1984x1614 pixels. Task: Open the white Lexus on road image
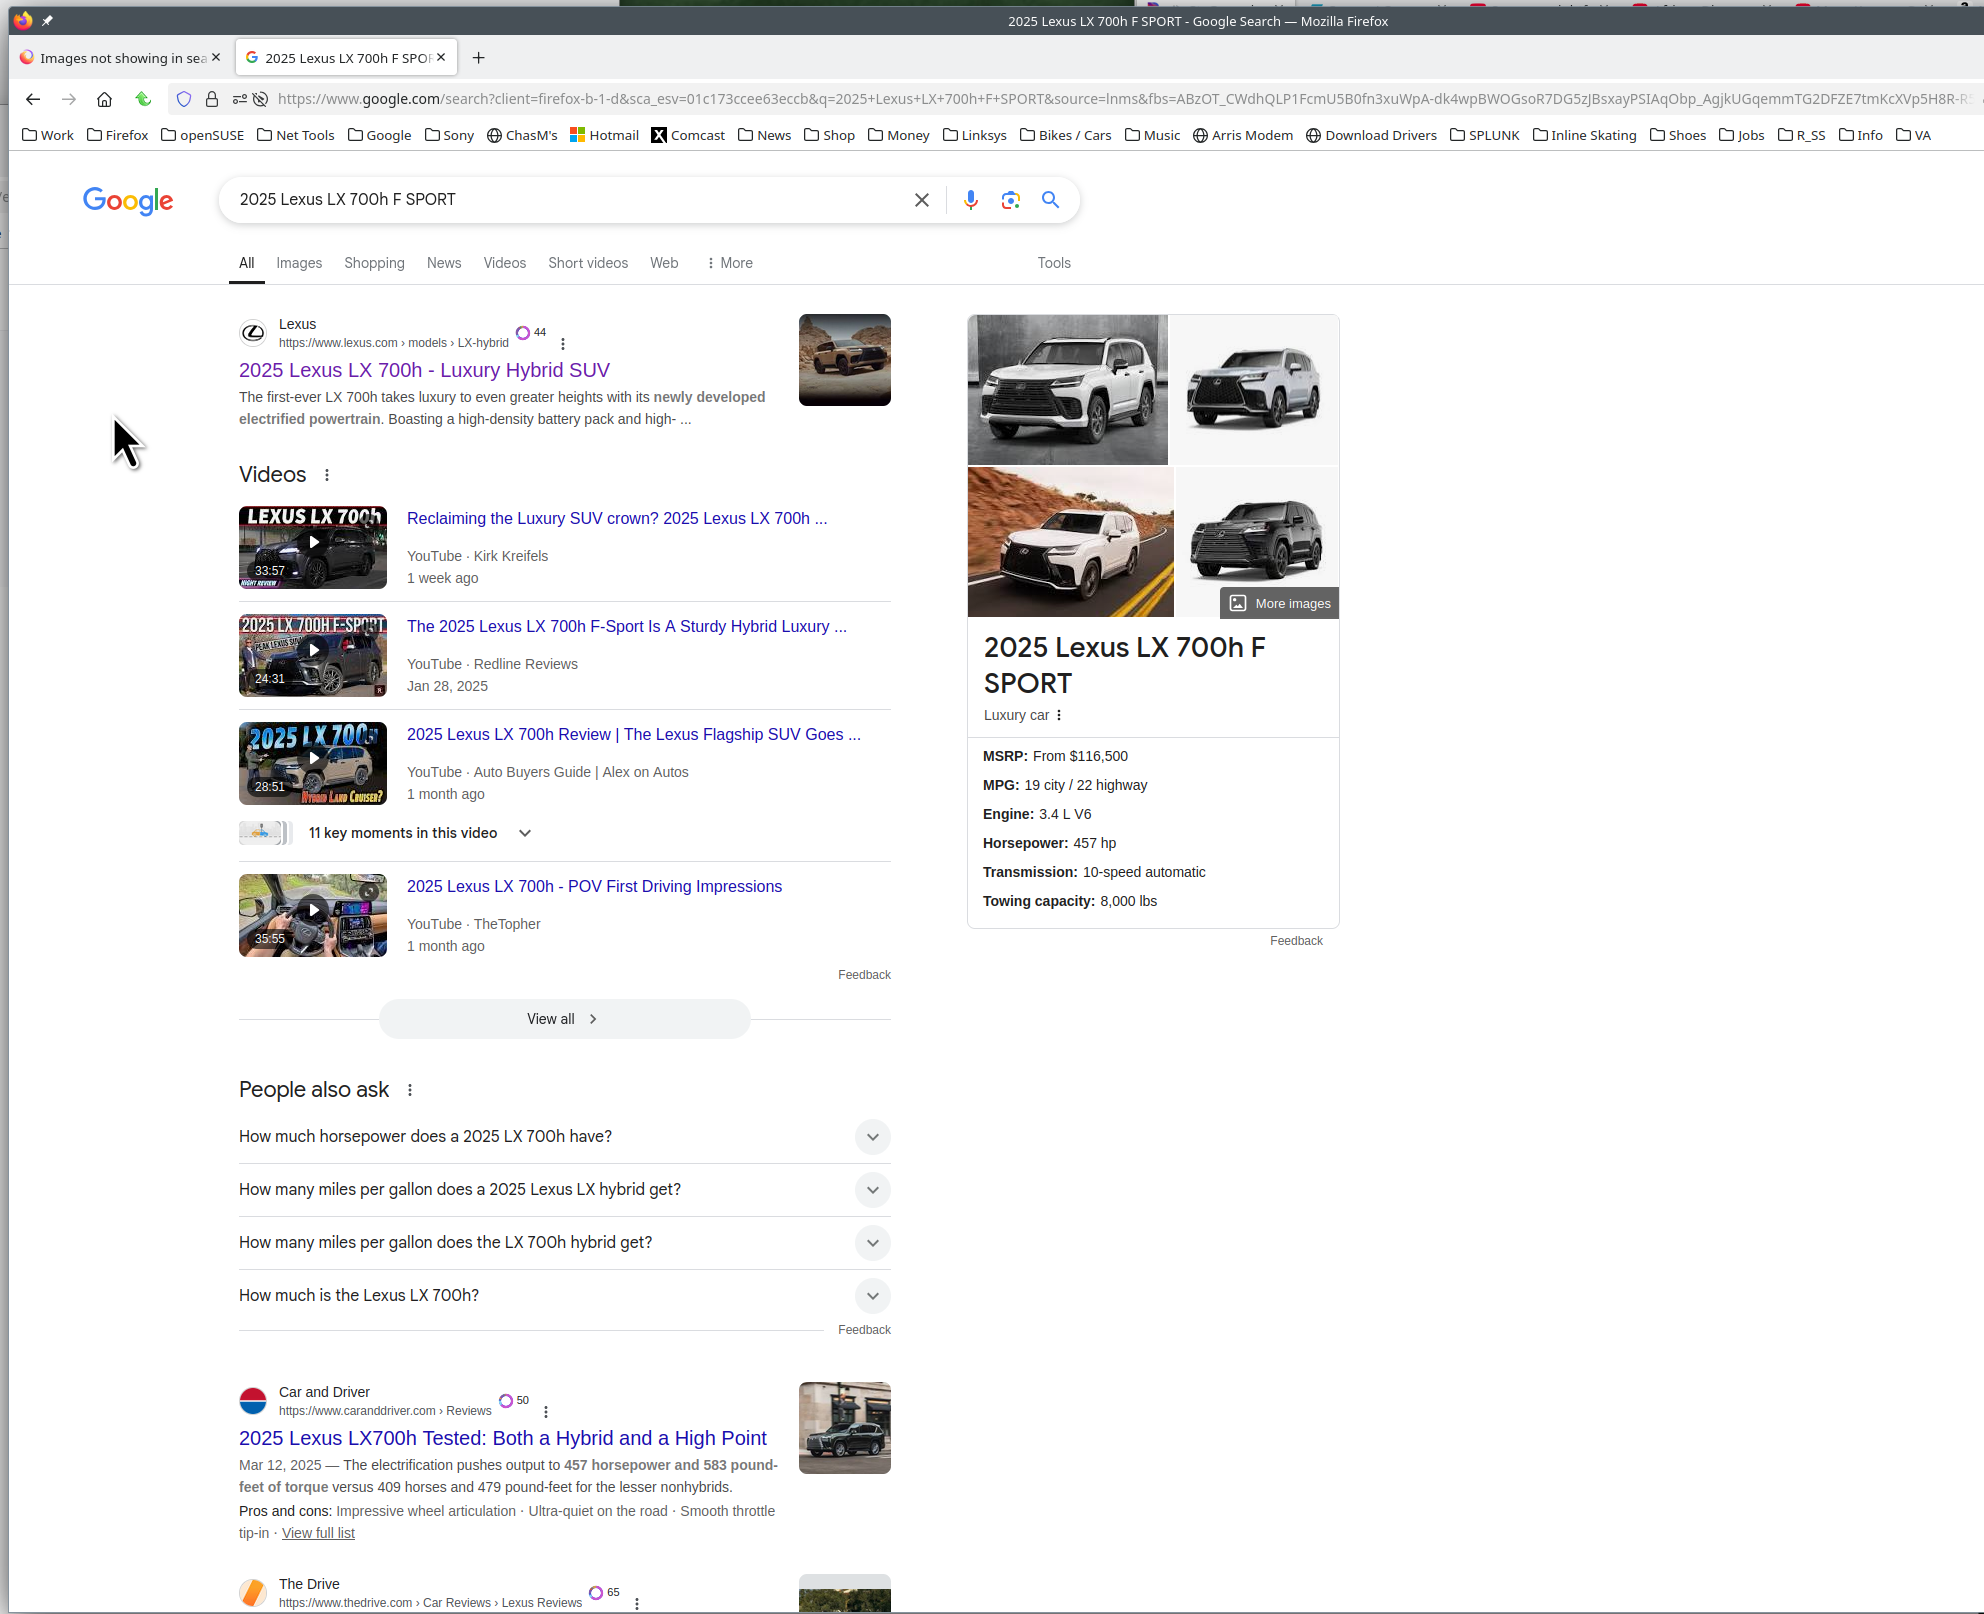tap(1070, 542)
